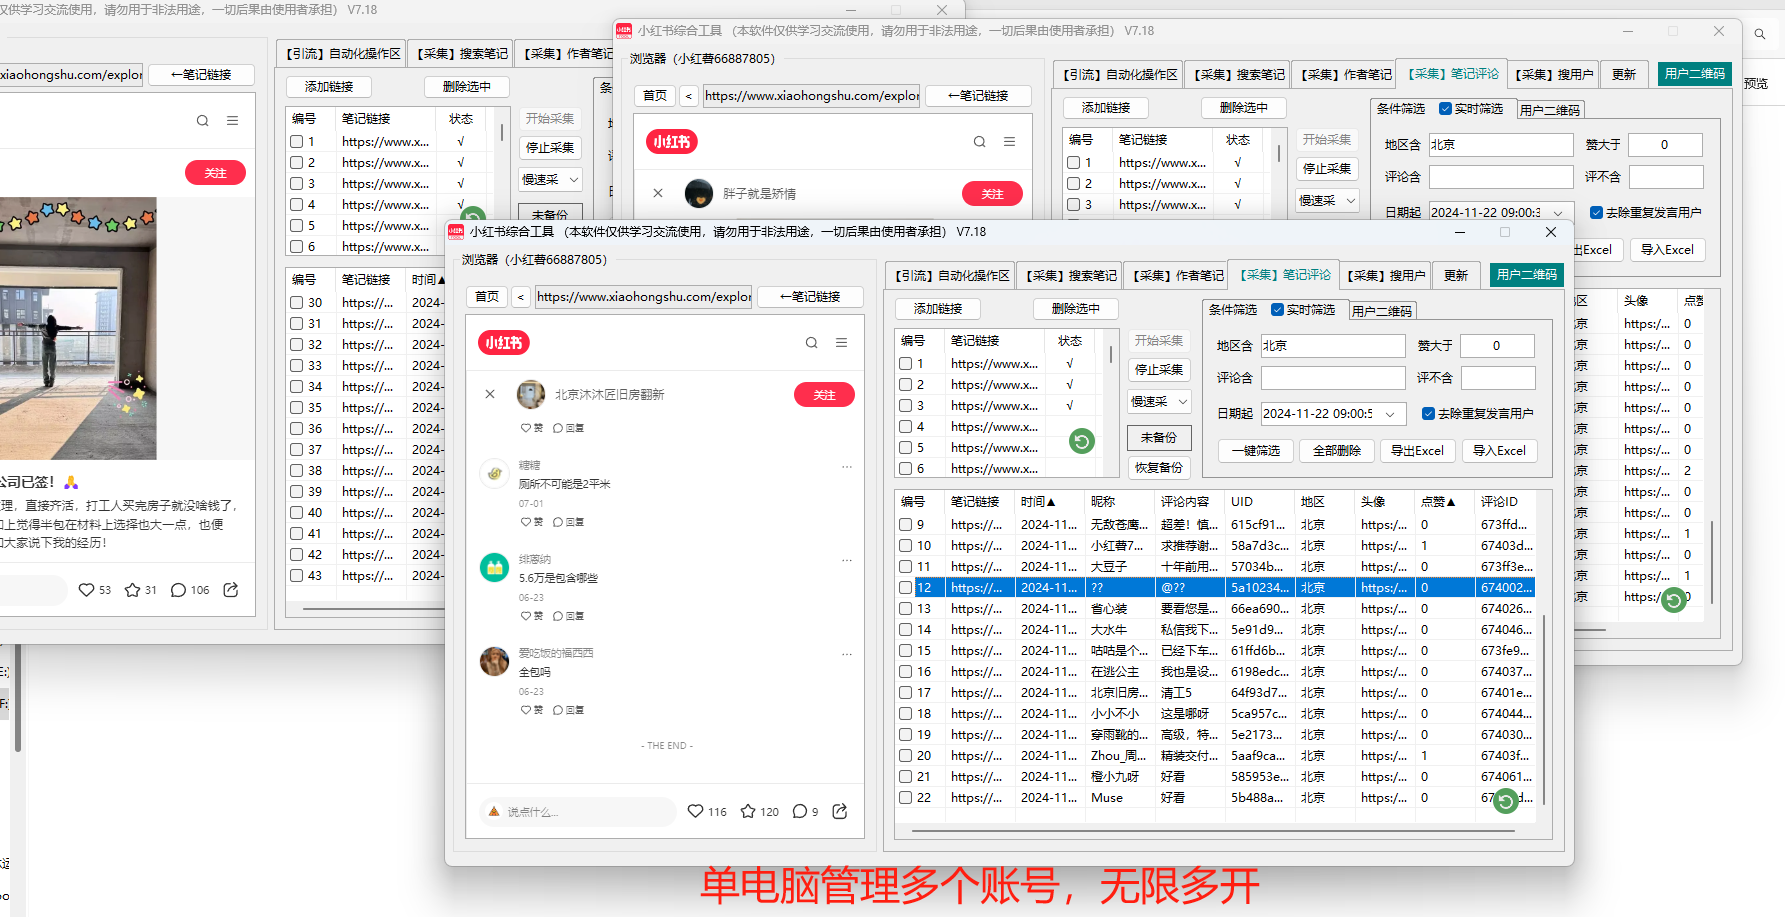The width and height of the screenshot is (1785, 917).
Task: Follow 北京沐沐匠旧房翻新 via the 关注 button
Action: [x=824, y=394]
